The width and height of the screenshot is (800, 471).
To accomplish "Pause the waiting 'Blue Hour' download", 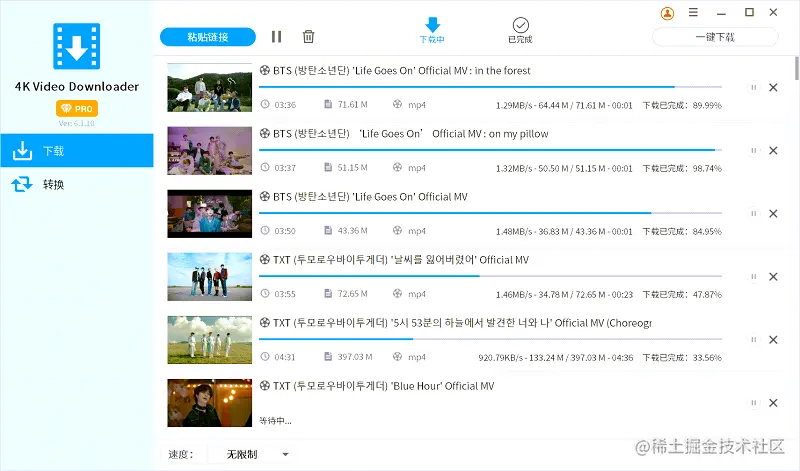I will (753, 403).
